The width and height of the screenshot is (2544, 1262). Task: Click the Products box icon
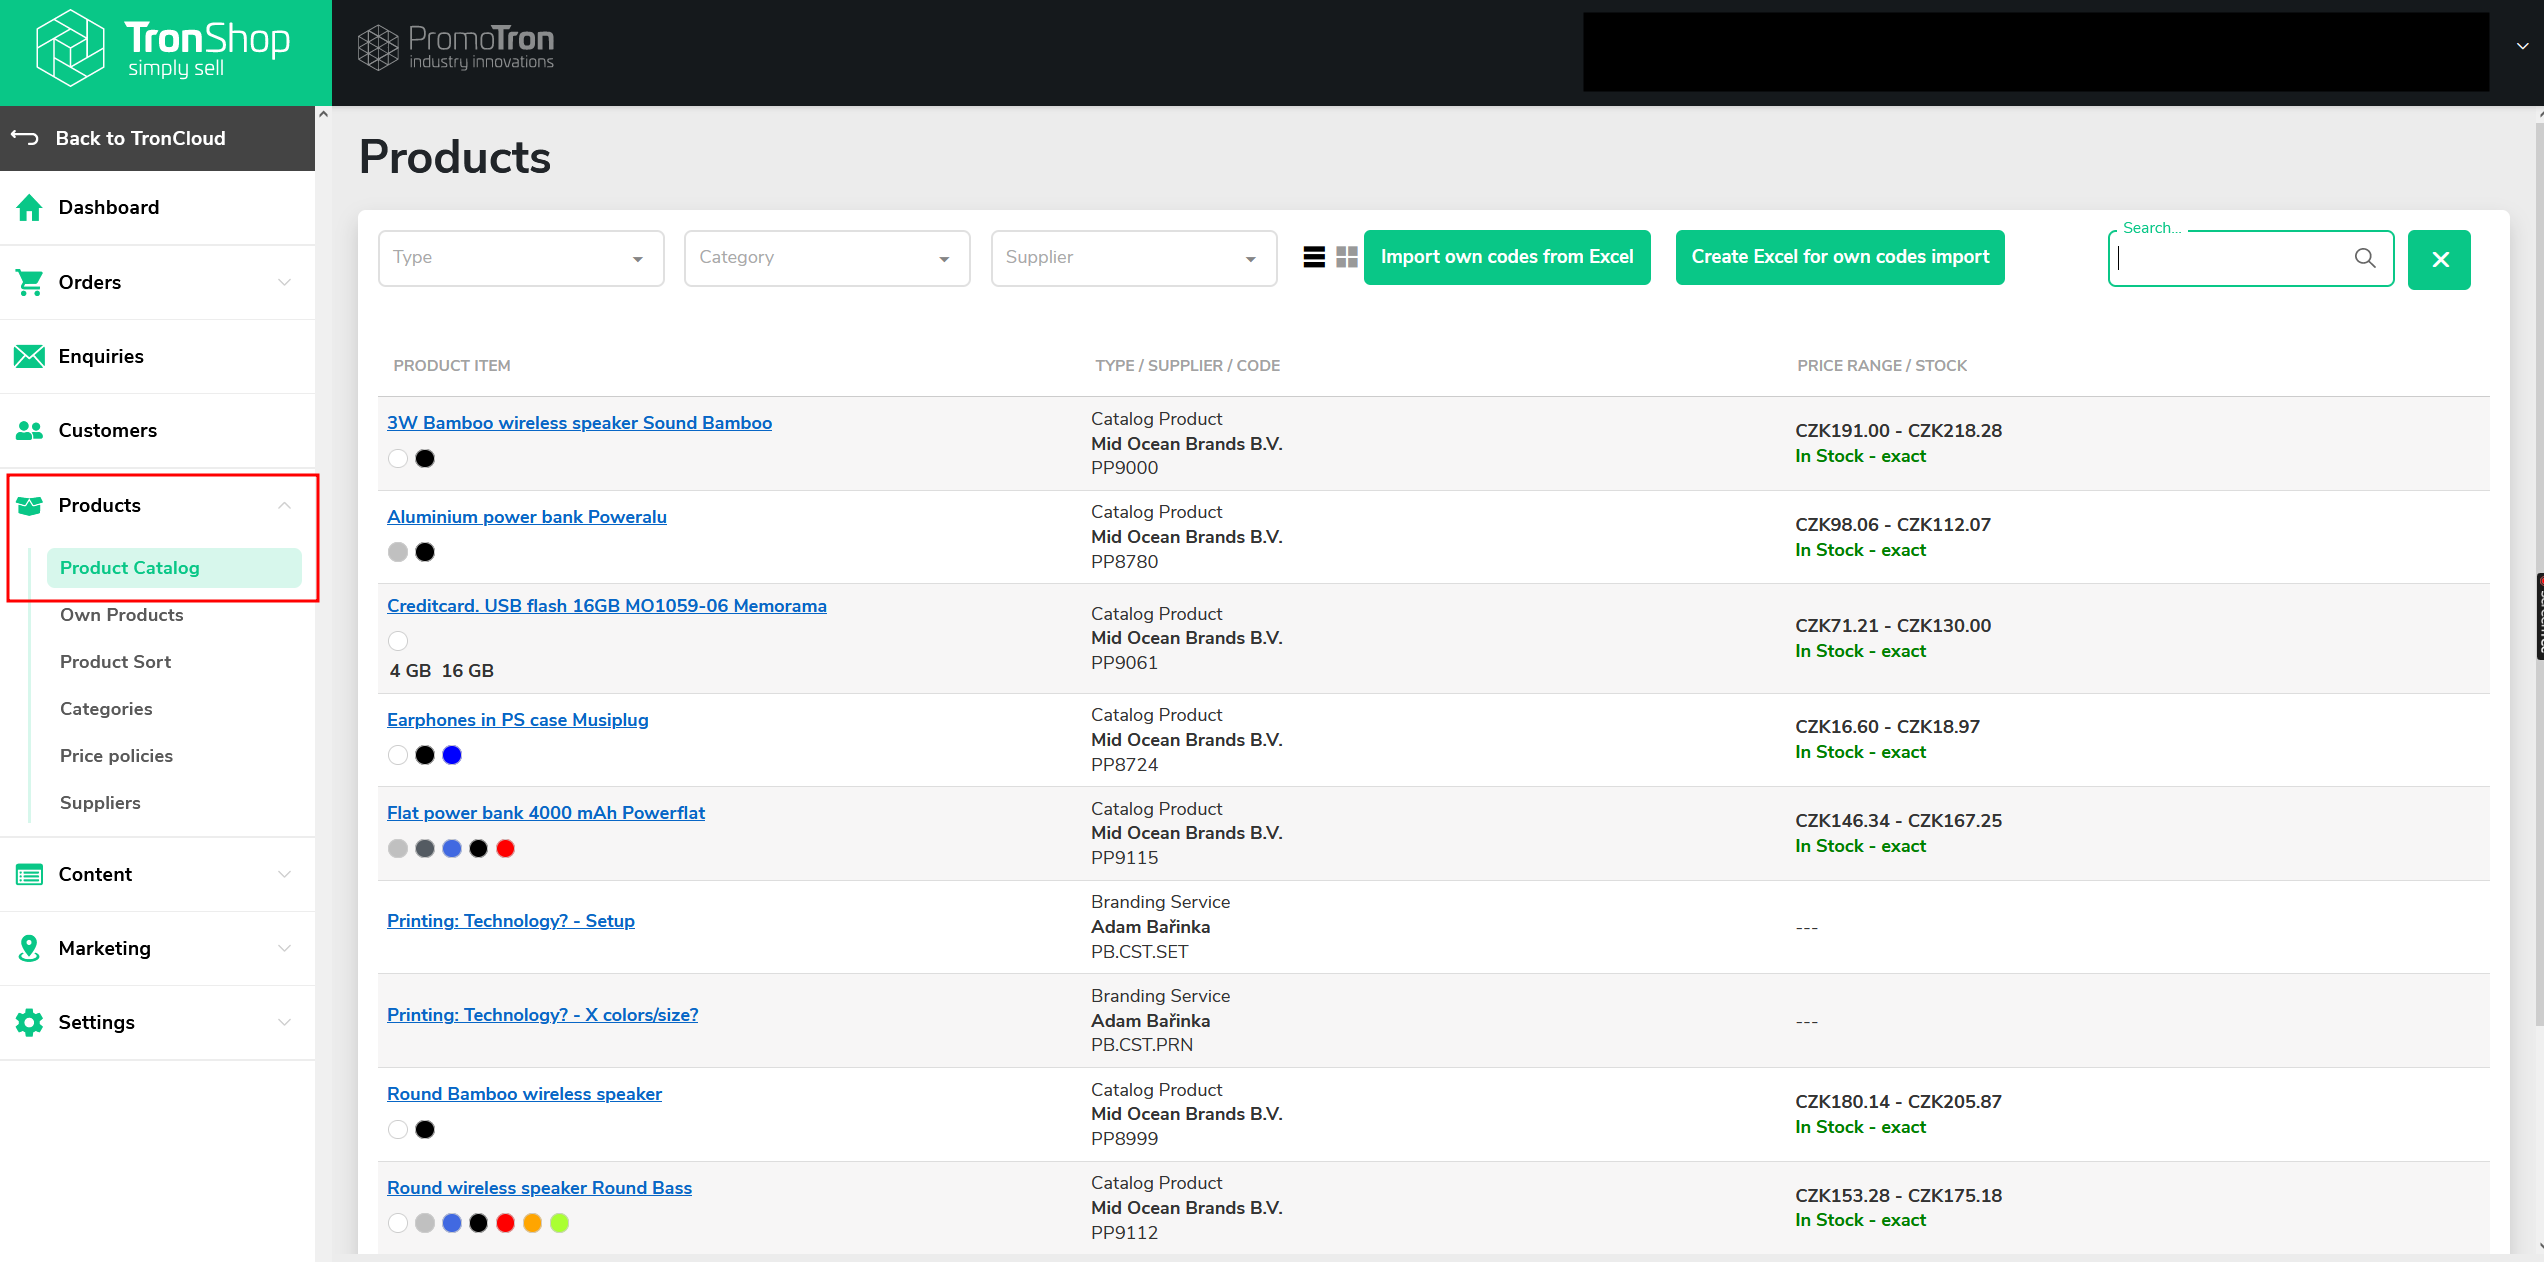tap(29, 505)
